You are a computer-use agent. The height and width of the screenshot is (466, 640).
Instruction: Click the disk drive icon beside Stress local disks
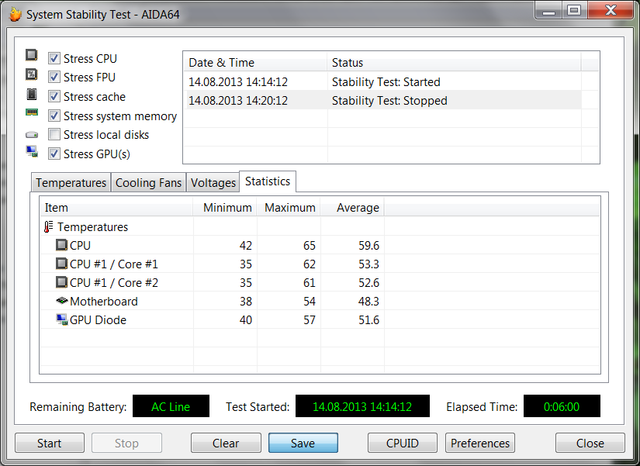[32, 134]
